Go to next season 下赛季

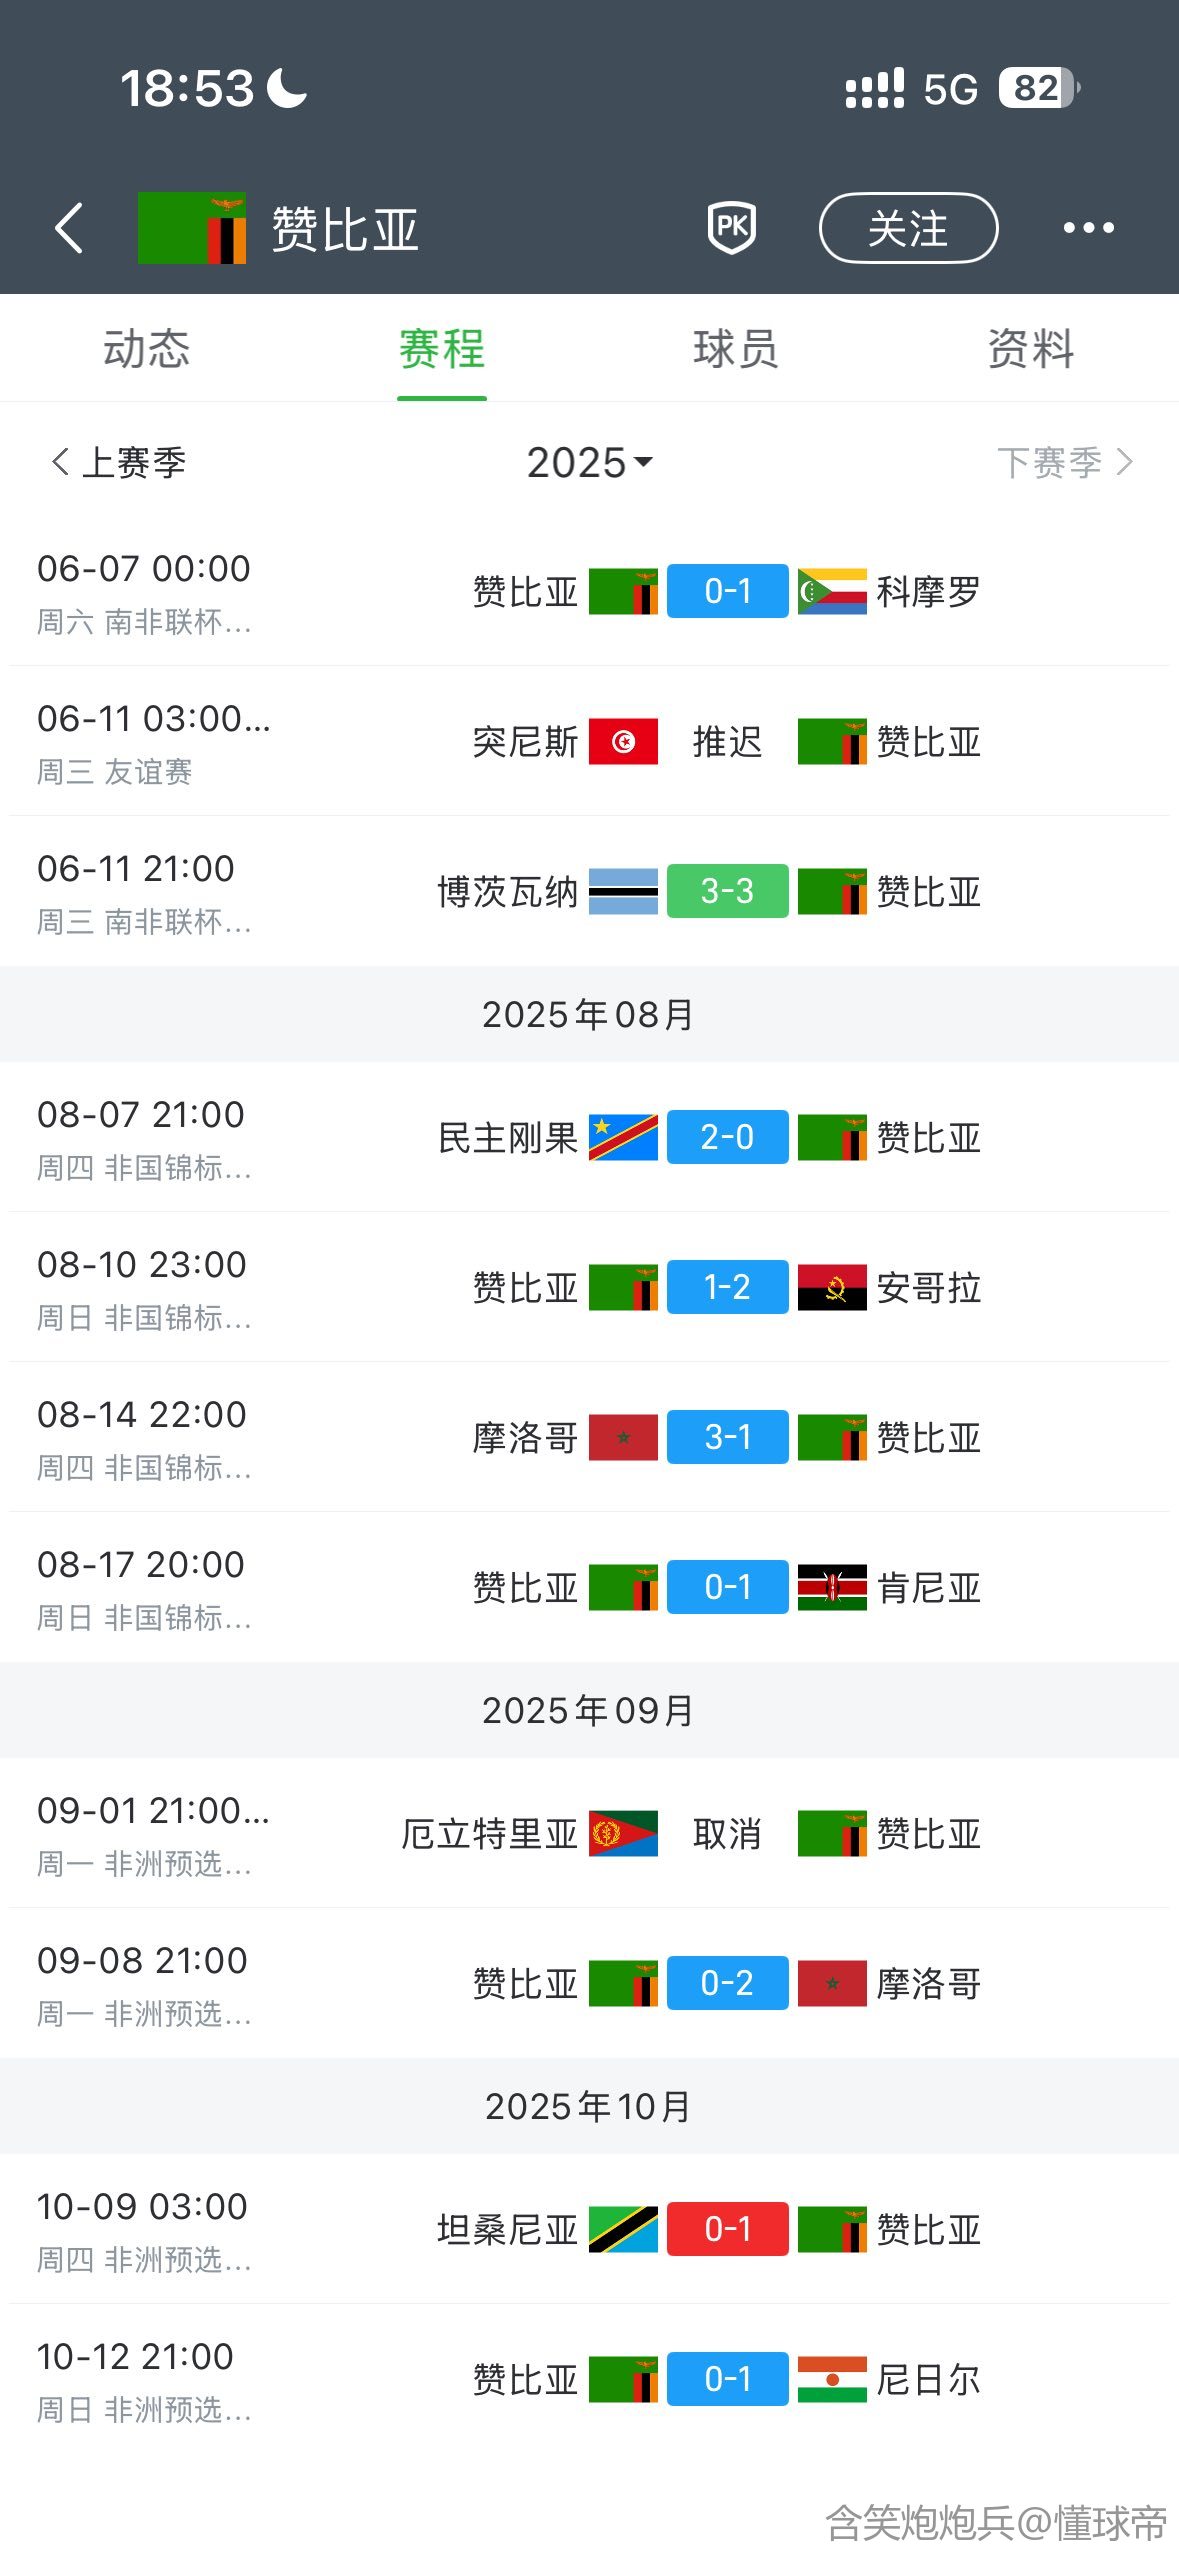(1064, 462)
